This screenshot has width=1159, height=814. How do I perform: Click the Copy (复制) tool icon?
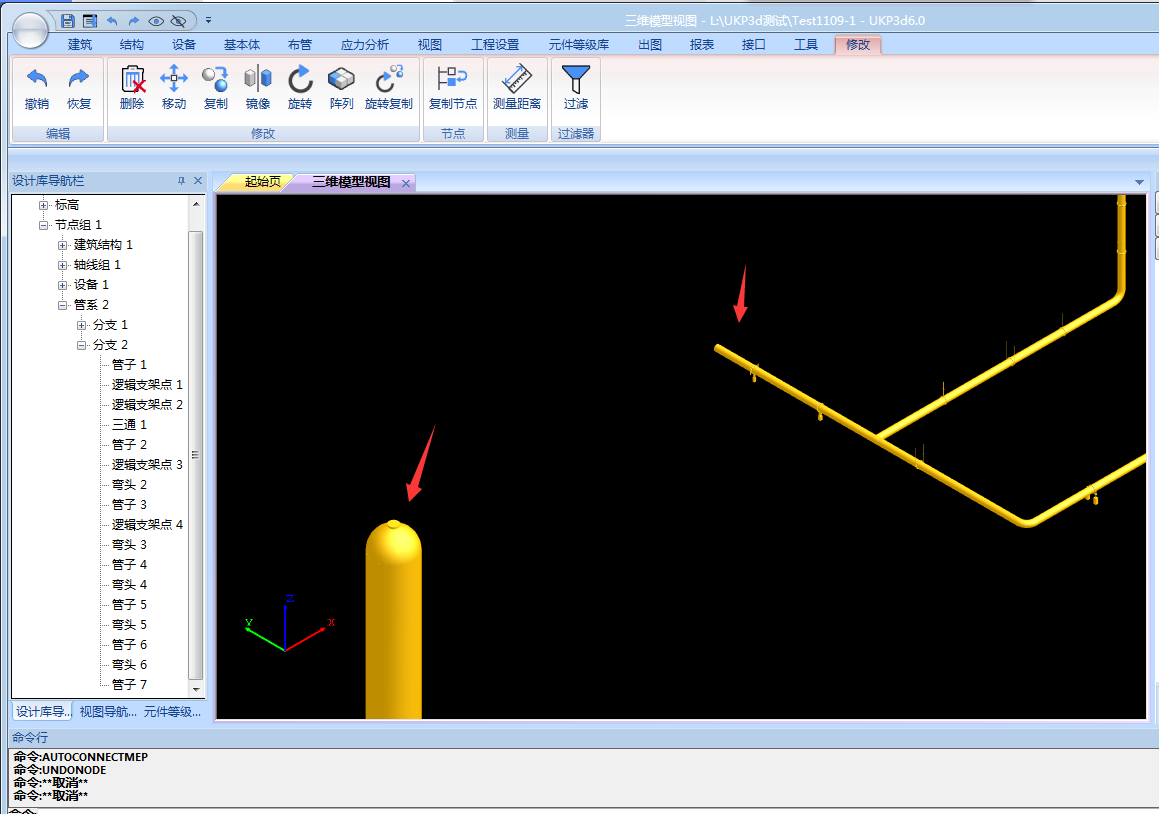click(215, 80)
